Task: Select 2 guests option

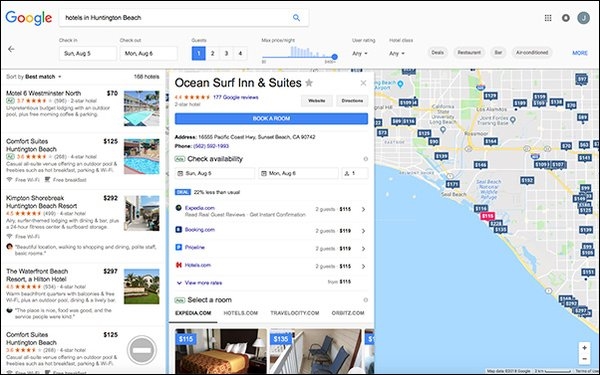Action: click(x=212, y=54)
